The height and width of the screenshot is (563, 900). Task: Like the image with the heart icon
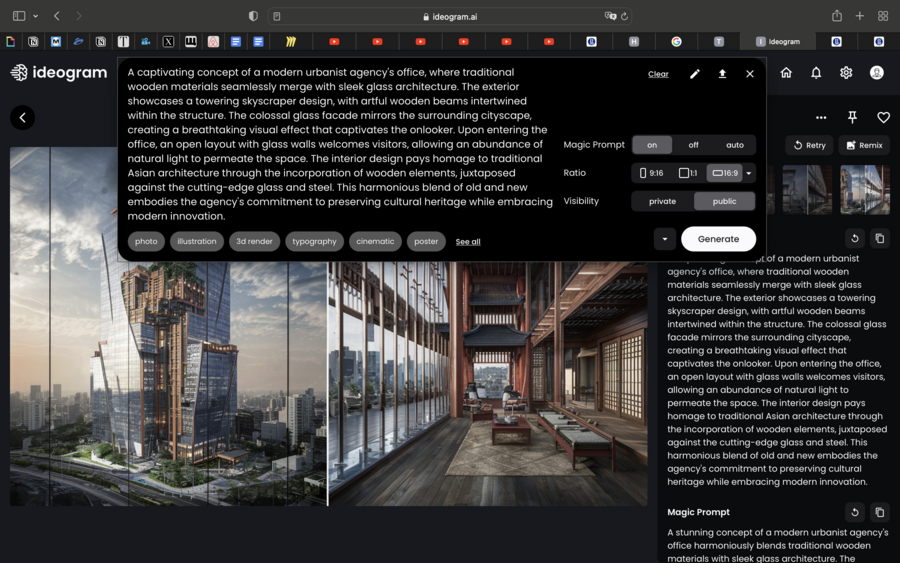883,117
